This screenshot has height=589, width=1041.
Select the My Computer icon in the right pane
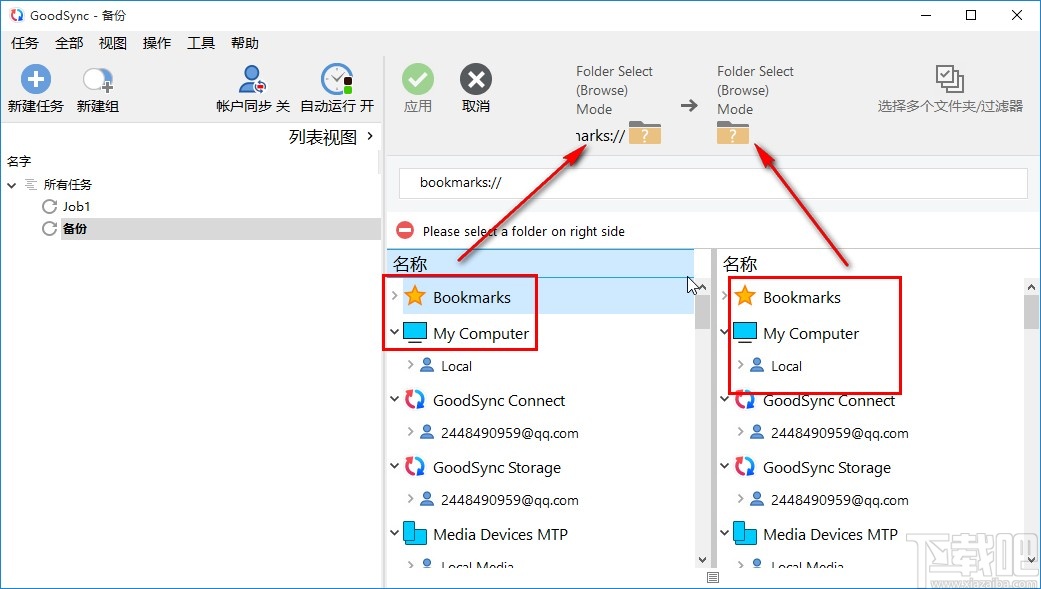coord(745,332)
